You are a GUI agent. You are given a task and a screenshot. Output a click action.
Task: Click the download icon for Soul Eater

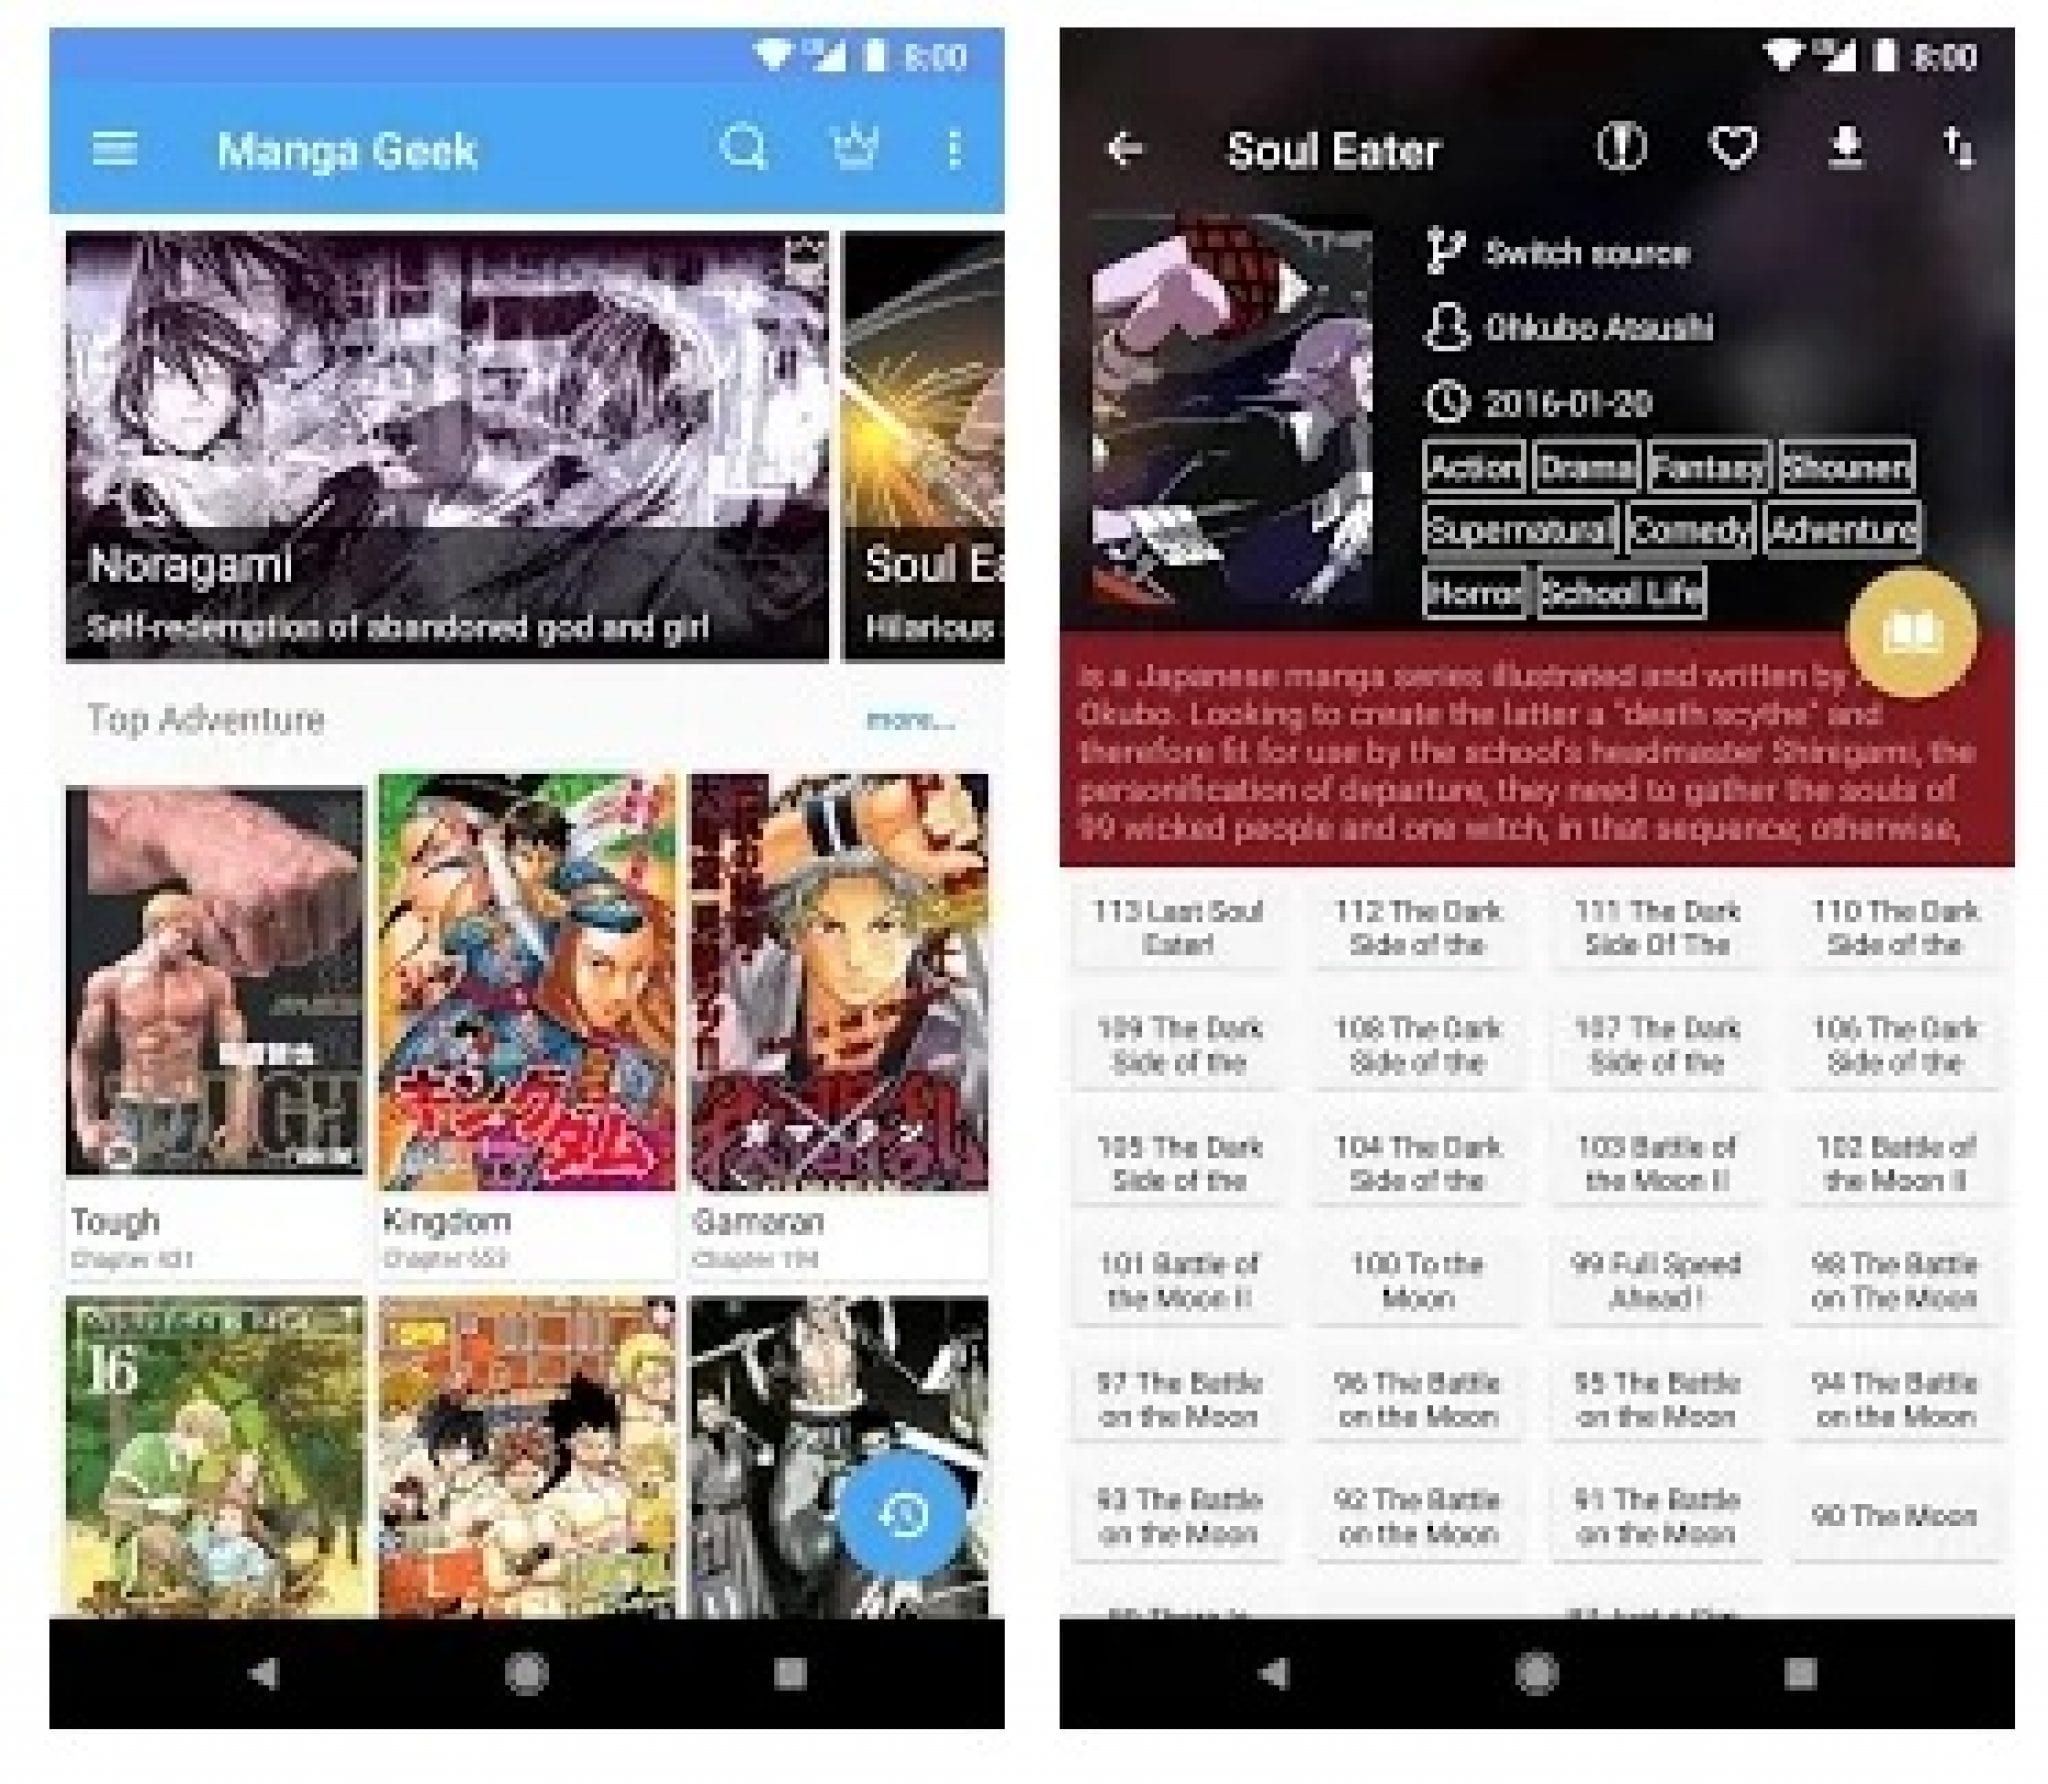point(1877,132)
